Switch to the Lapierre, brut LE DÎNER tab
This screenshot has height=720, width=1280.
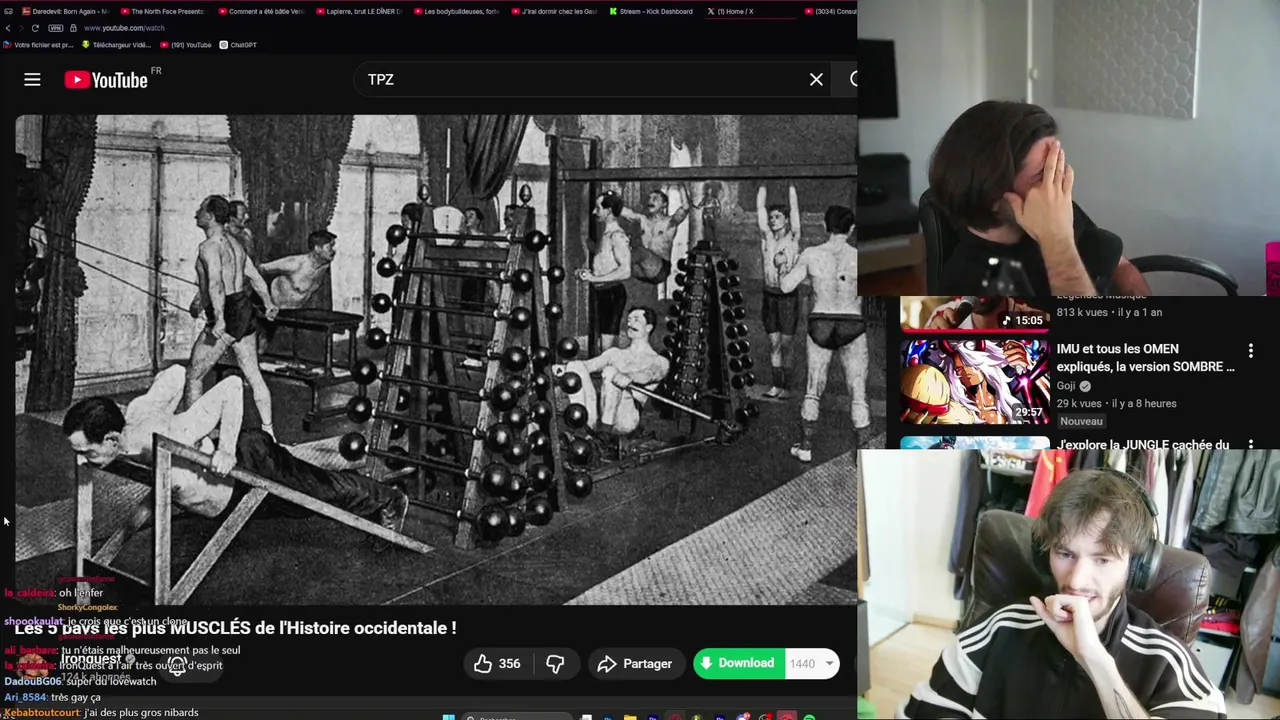pyautogui.click(x=358, y=11)
